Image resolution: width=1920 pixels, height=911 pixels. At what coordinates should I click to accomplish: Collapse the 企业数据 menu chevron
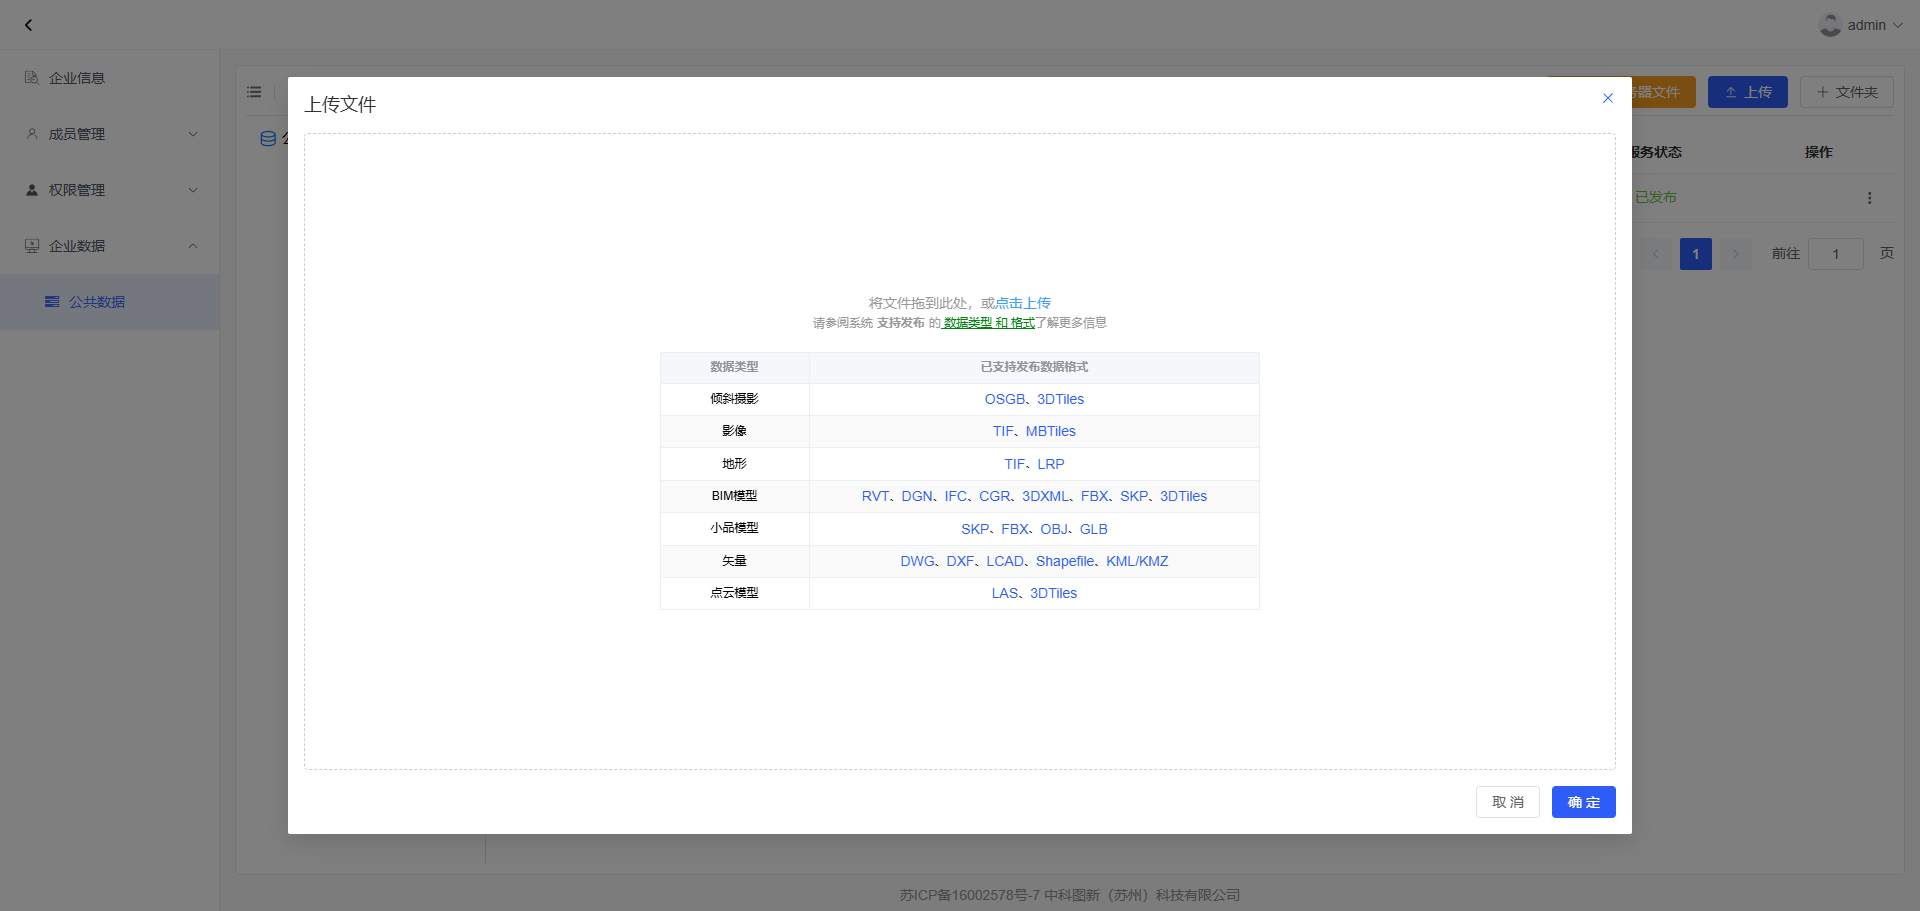[193, 246]
